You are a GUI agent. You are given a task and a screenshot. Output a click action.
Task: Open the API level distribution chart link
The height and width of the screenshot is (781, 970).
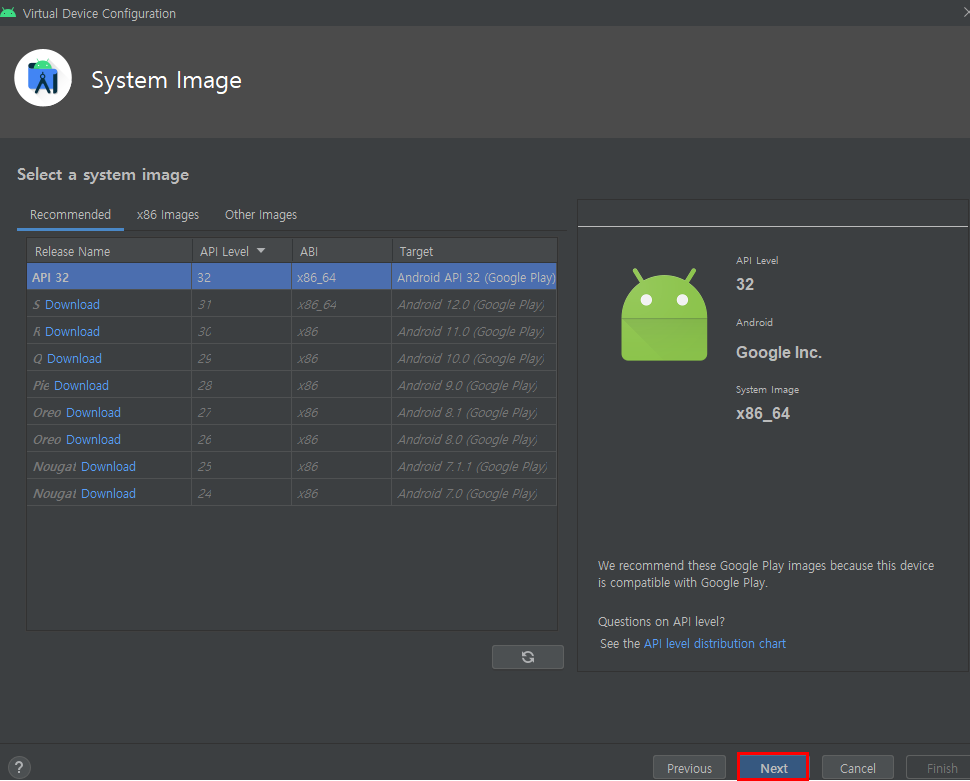[715, 644]
